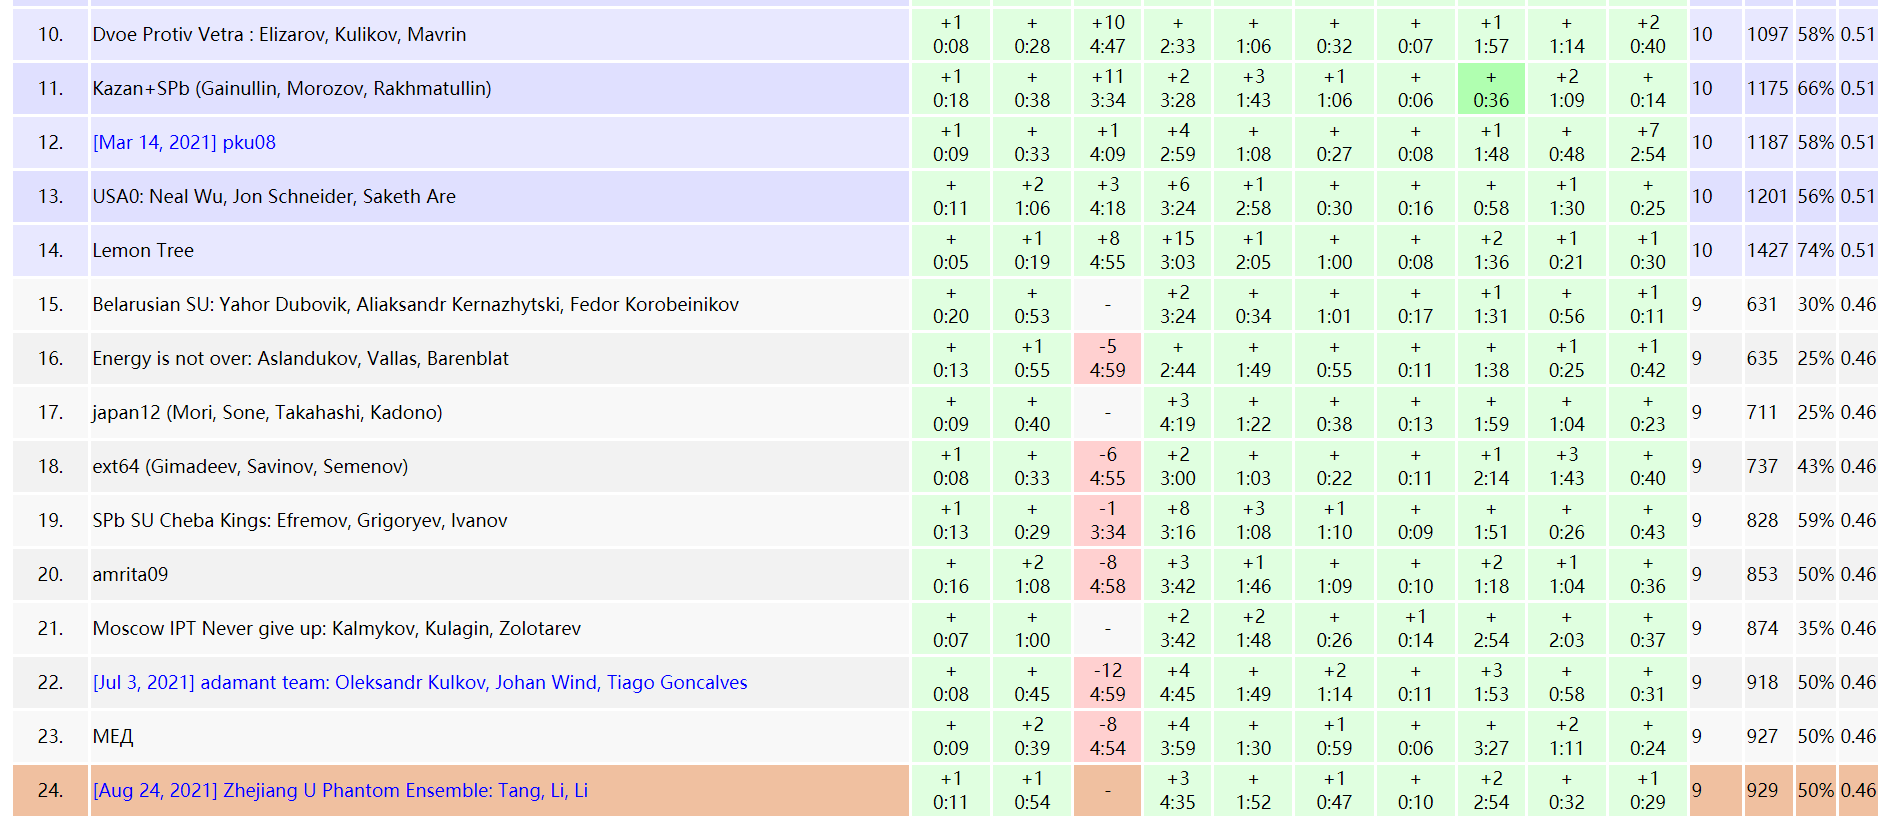Click the 631 penalty for Belarusian SU
This screenshot has height=817, width=1878.
1762,304
